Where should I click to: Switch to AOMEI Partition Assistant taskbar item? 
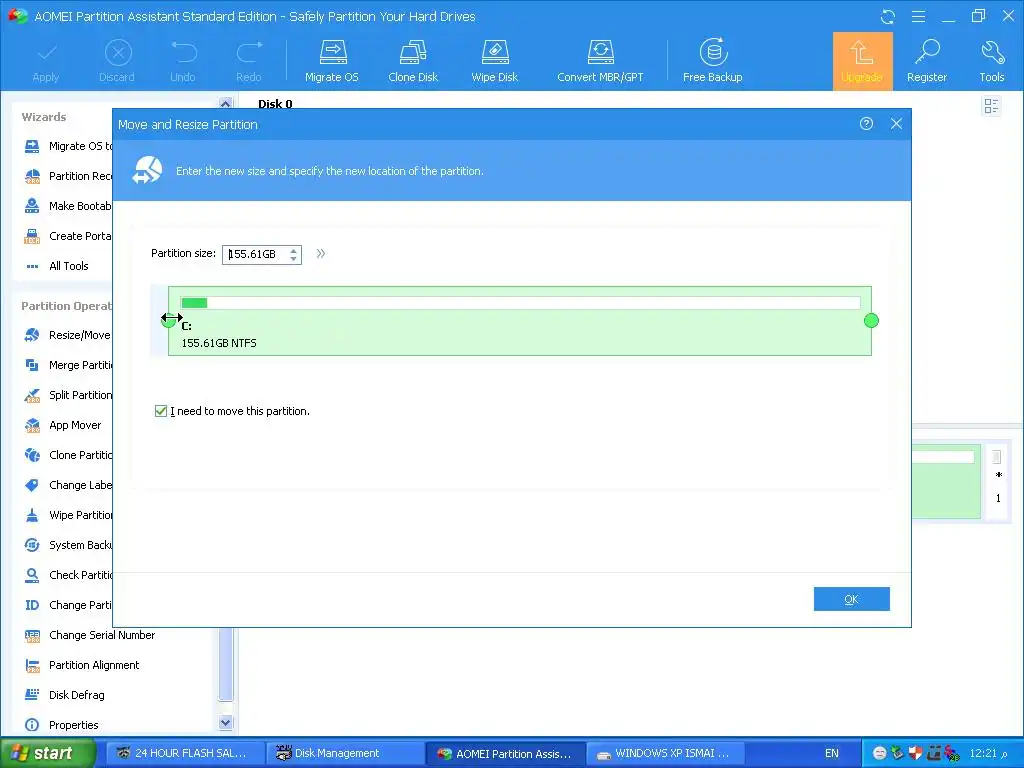click(x=505, y=754)
